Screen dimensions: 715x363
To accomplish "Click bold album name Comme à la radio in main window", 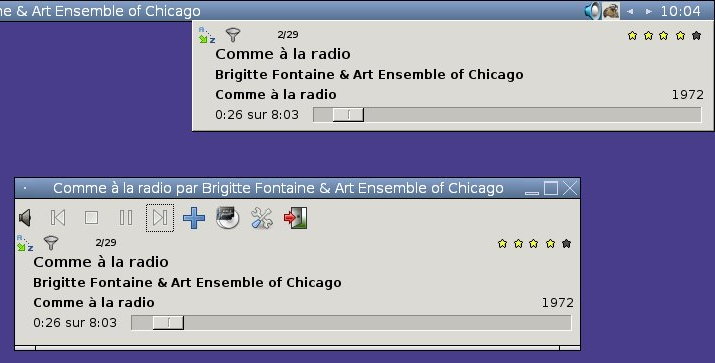I will coord(94,303).
